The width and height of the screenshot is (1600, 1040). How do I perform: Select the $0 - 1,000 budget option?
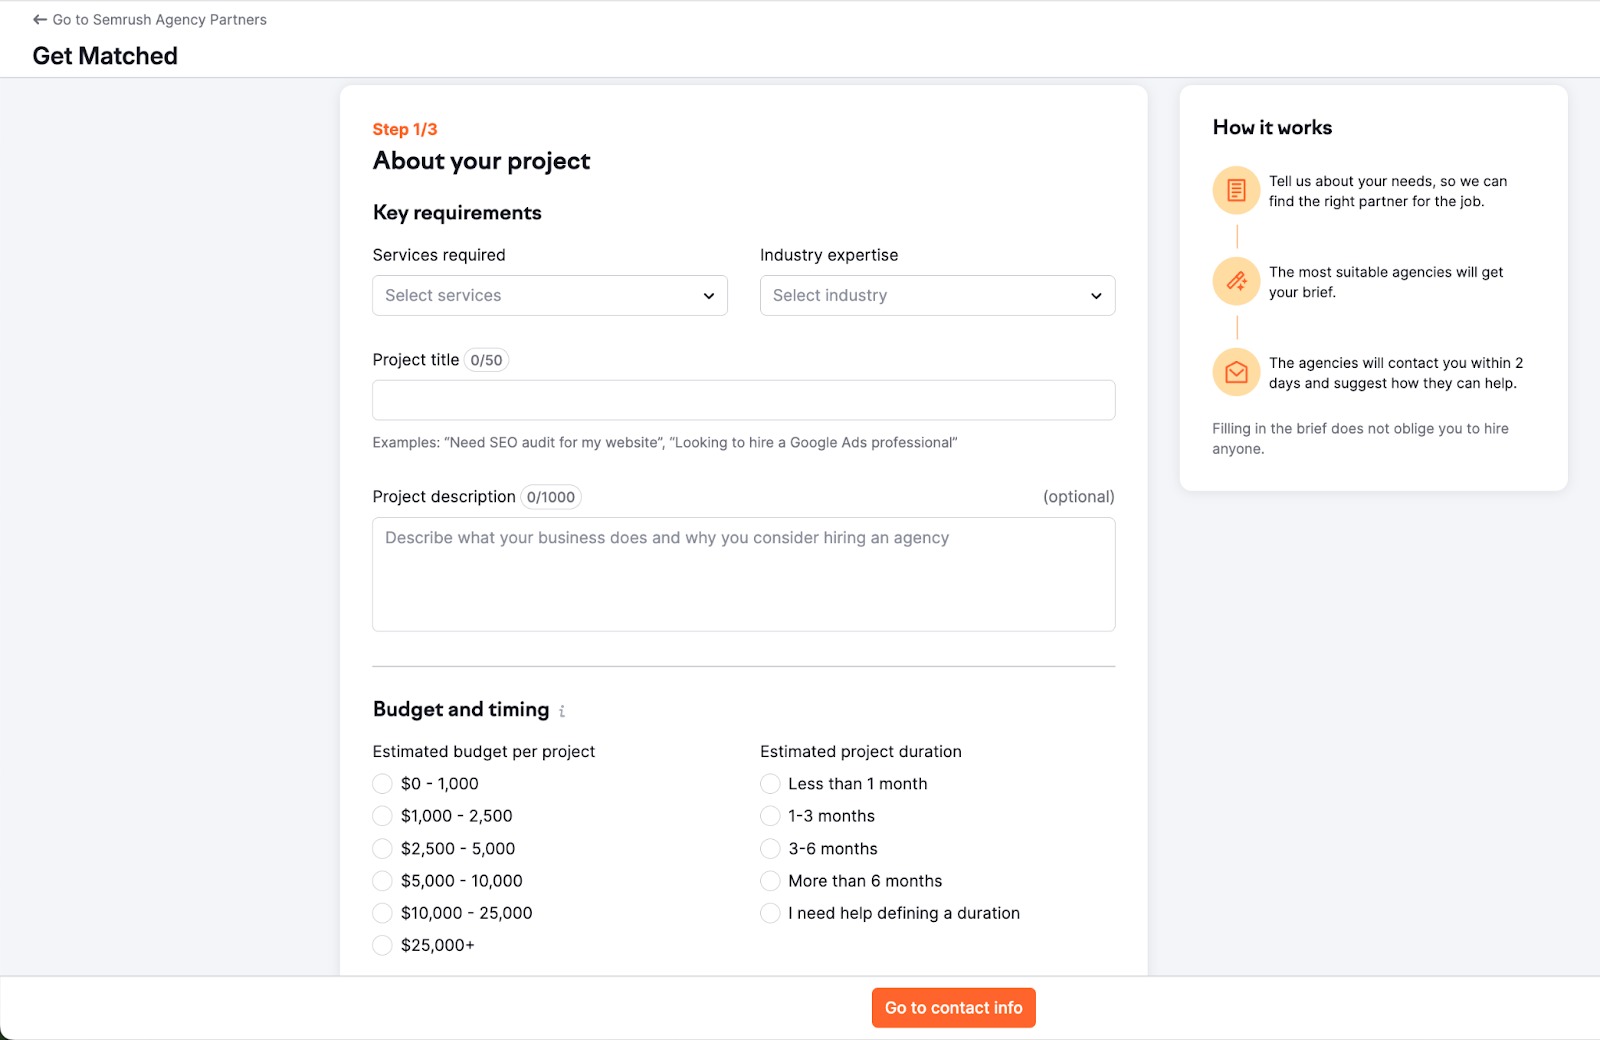pos(382,784)
